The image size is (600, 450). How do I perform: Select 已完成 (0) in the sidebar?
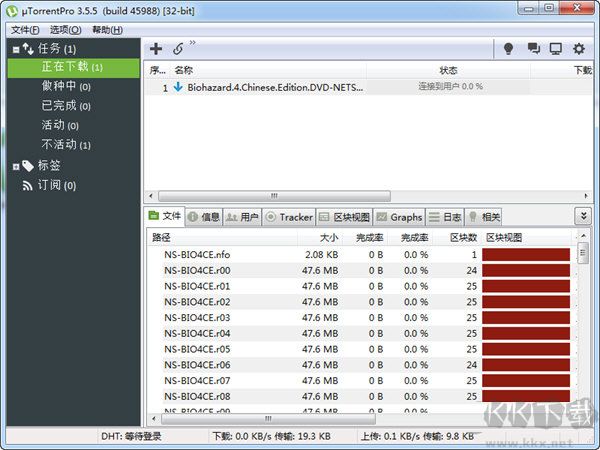[x=66, y=105]
